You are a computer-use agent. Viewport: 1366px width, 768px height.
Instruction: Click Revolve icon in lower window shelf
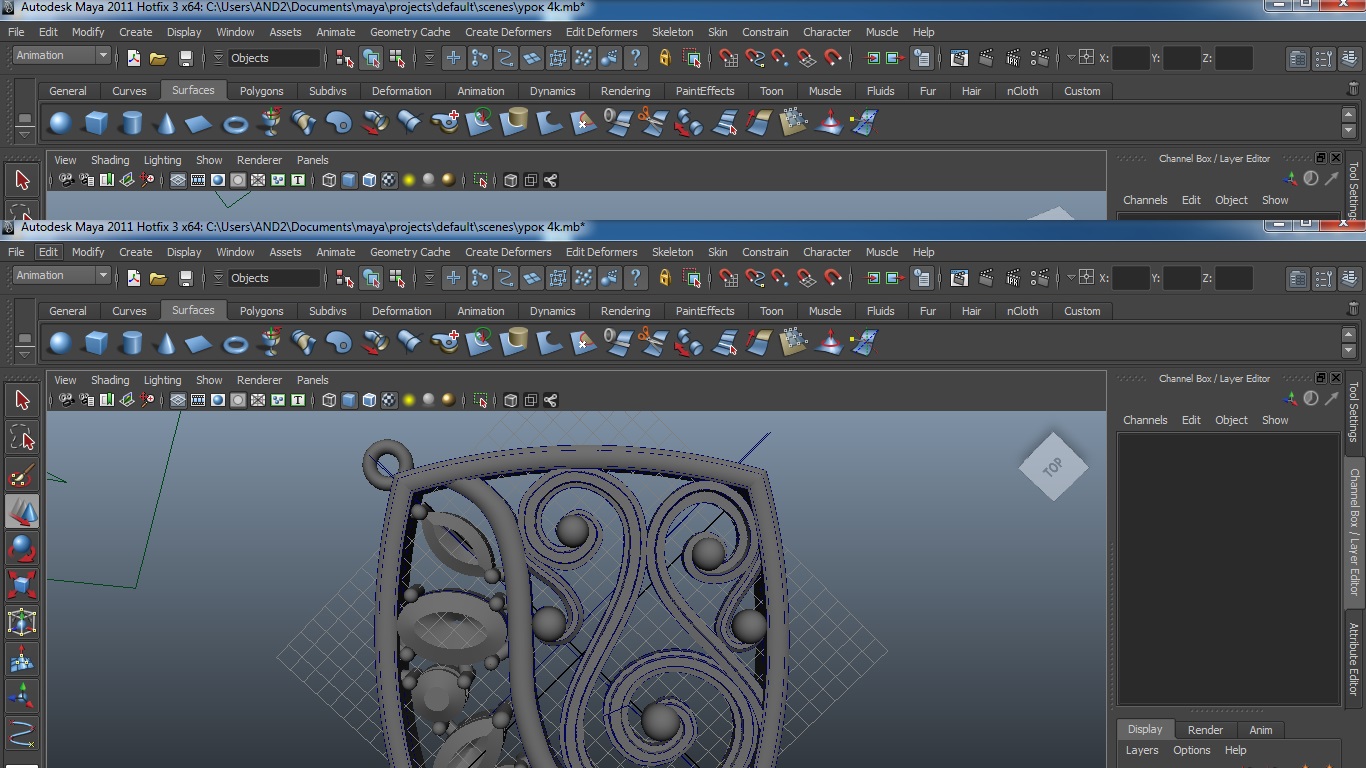(x=270, y=343)
